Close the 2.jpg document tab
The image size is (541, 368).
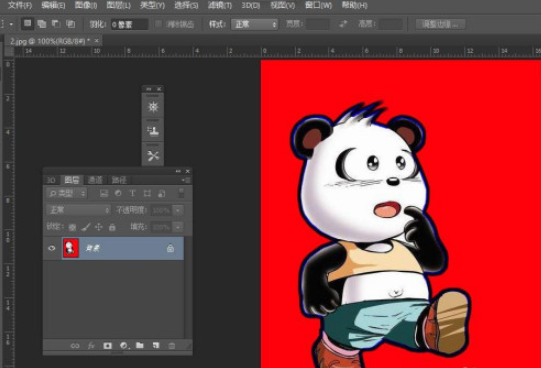pos(97,41)
